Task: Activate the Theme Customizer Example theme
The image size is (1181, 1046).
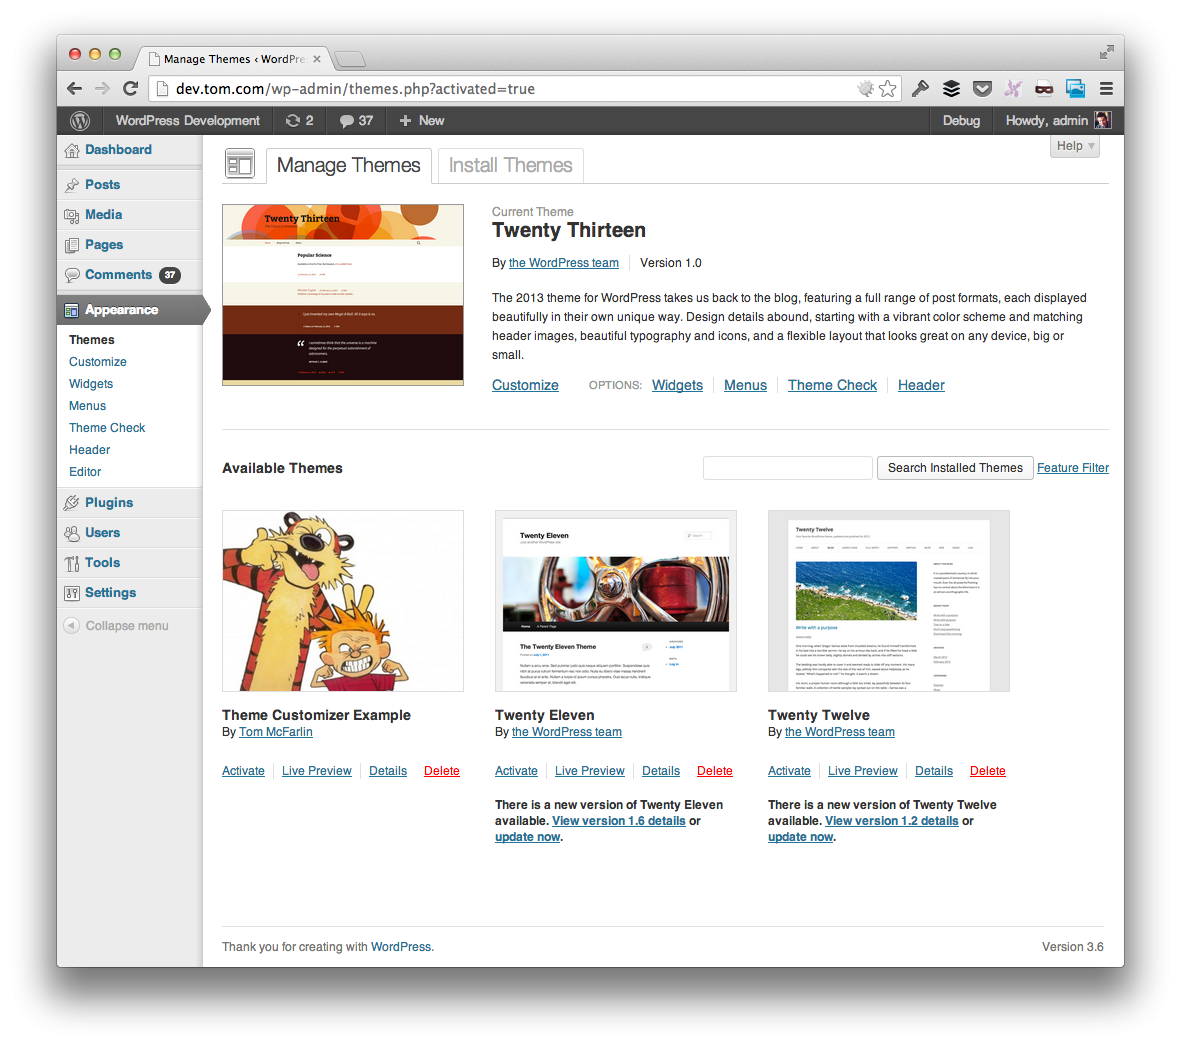Action: 243,770
